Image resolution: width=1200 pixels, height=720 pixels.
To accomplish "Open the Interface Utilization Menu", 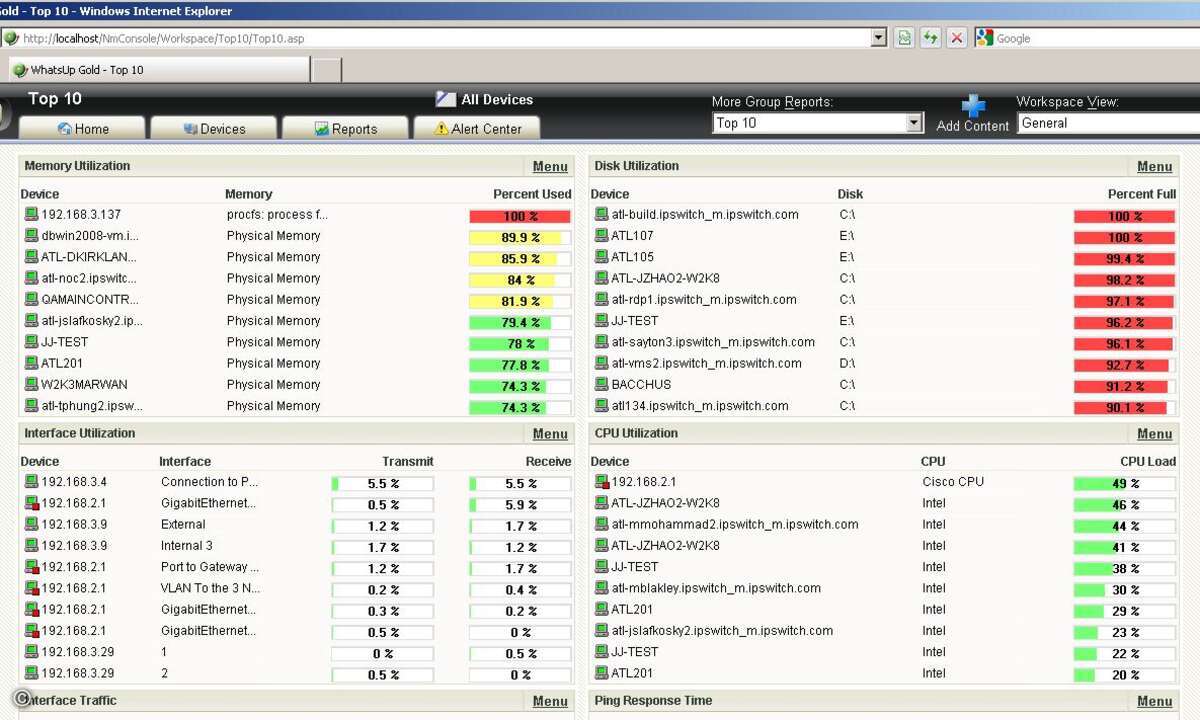I will (550, 434).
